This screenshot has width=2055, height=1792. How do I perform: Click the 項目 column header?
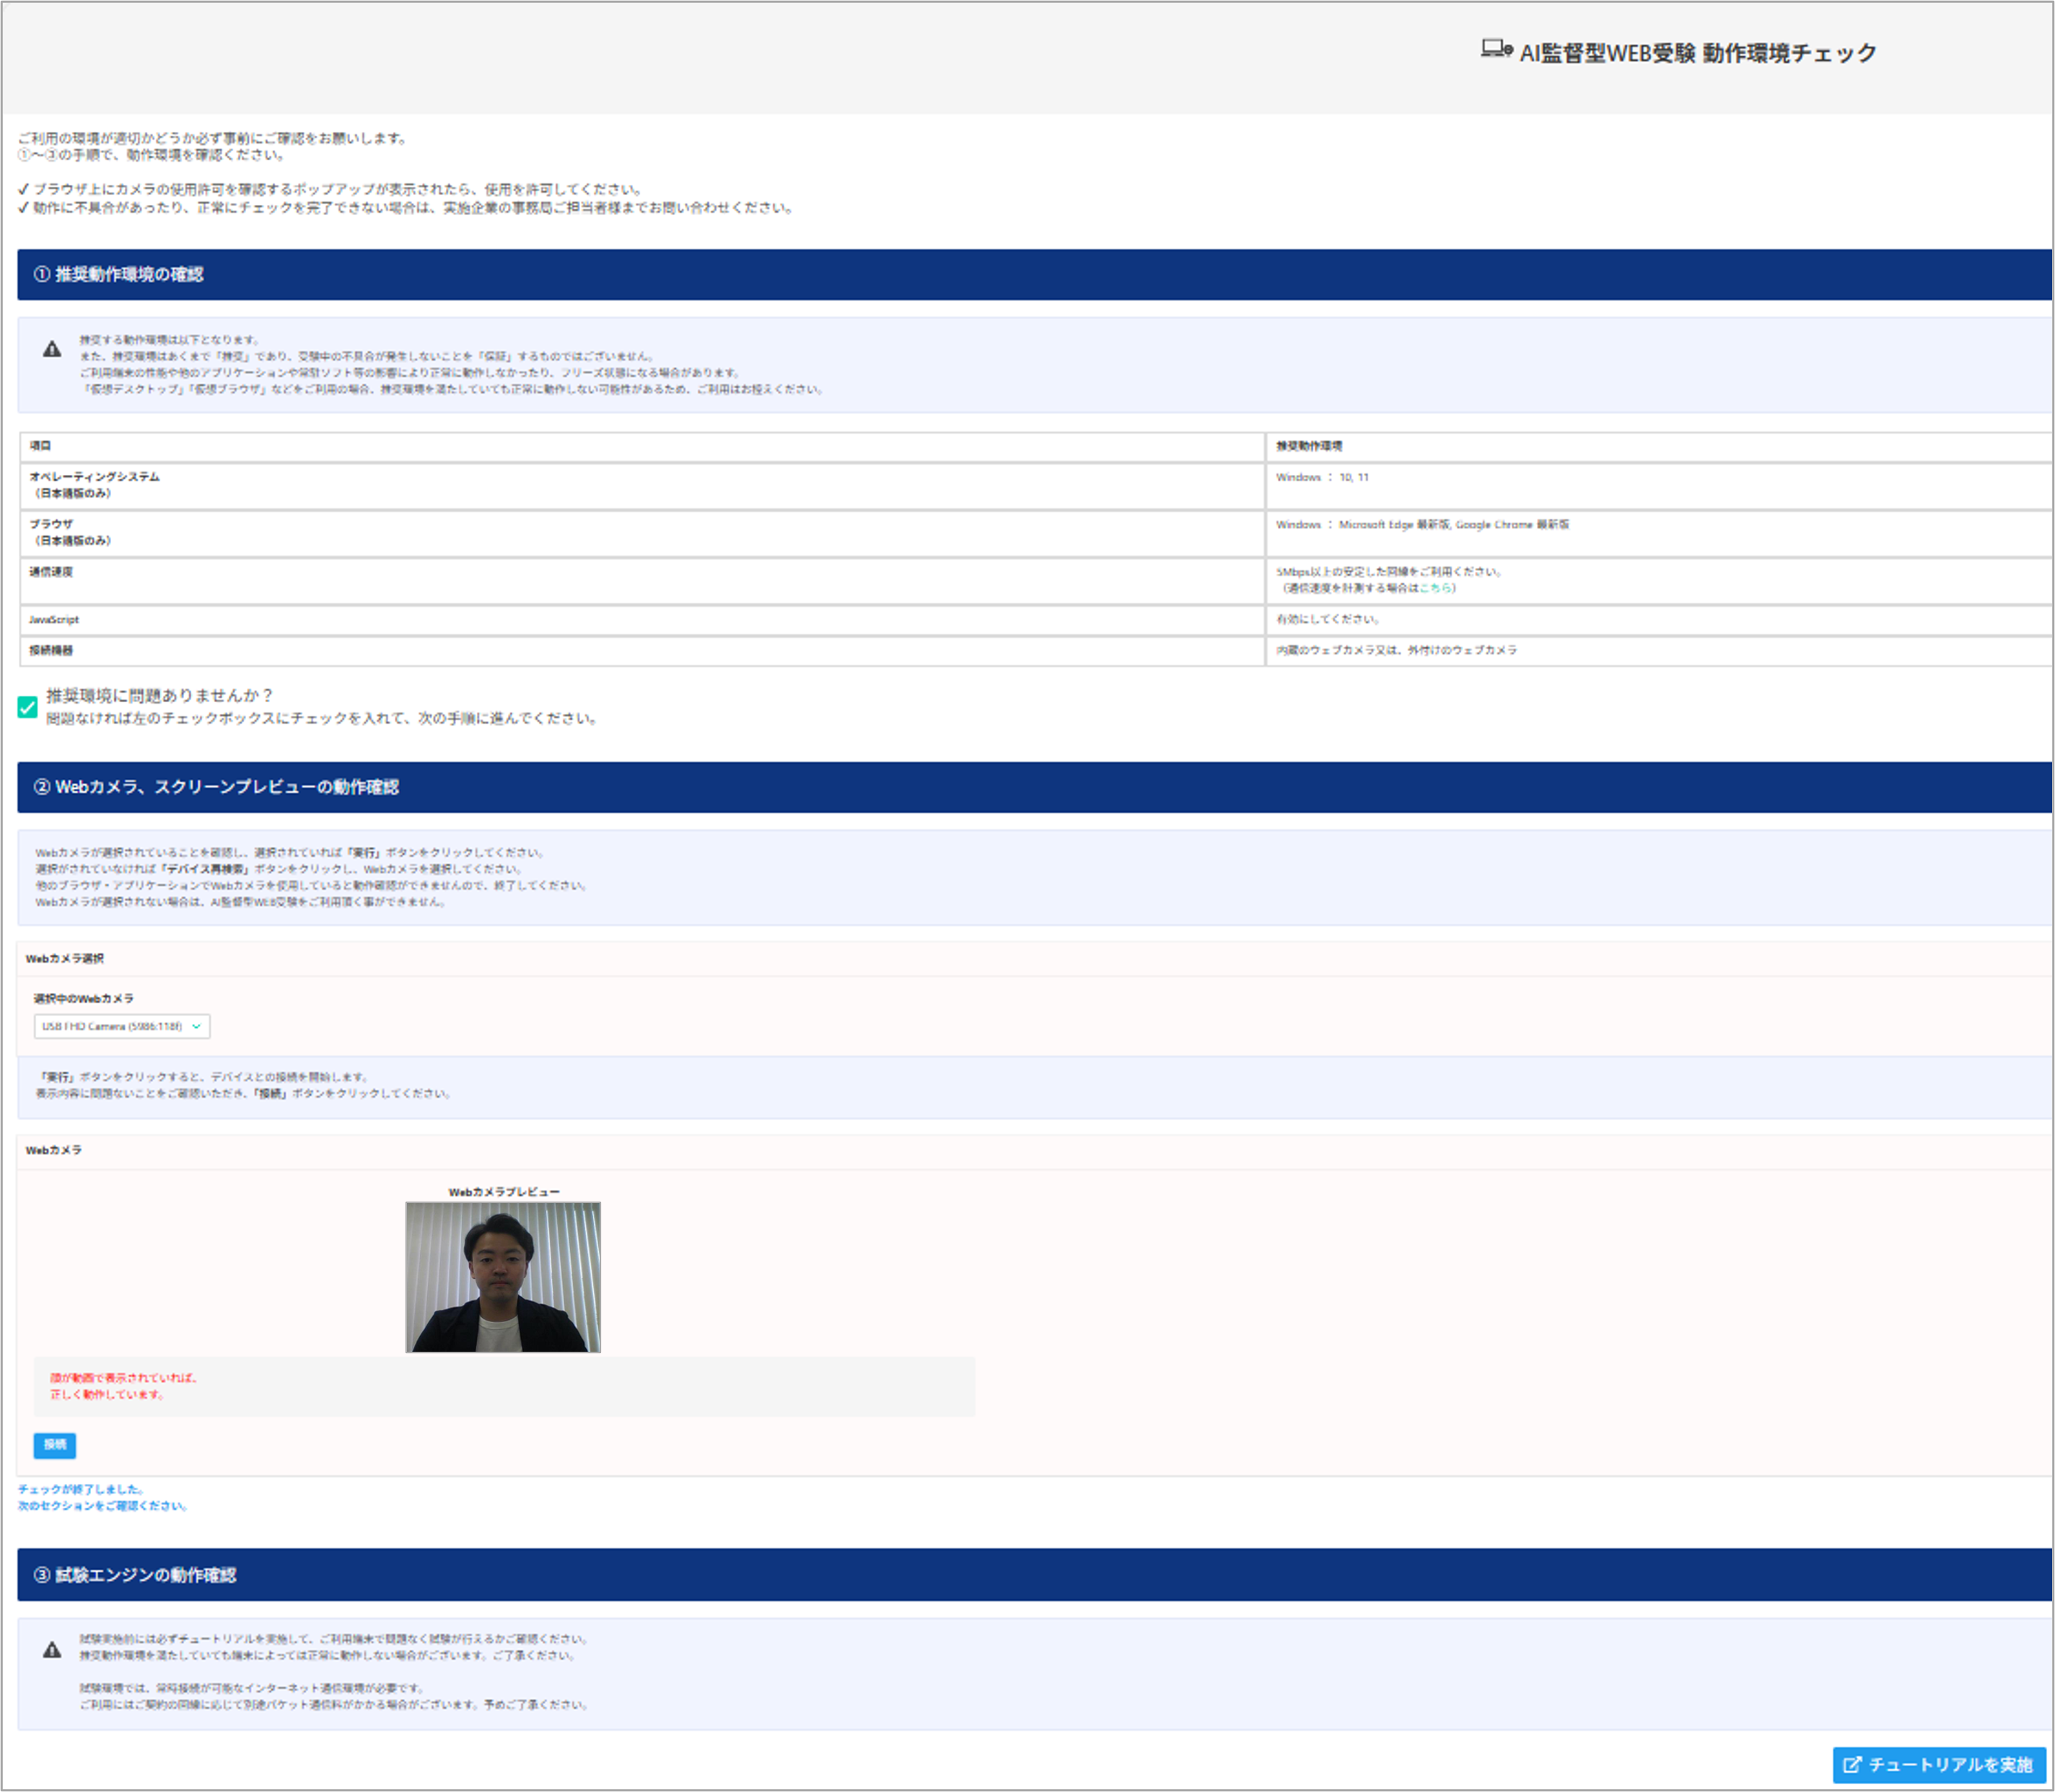[642, 446]
